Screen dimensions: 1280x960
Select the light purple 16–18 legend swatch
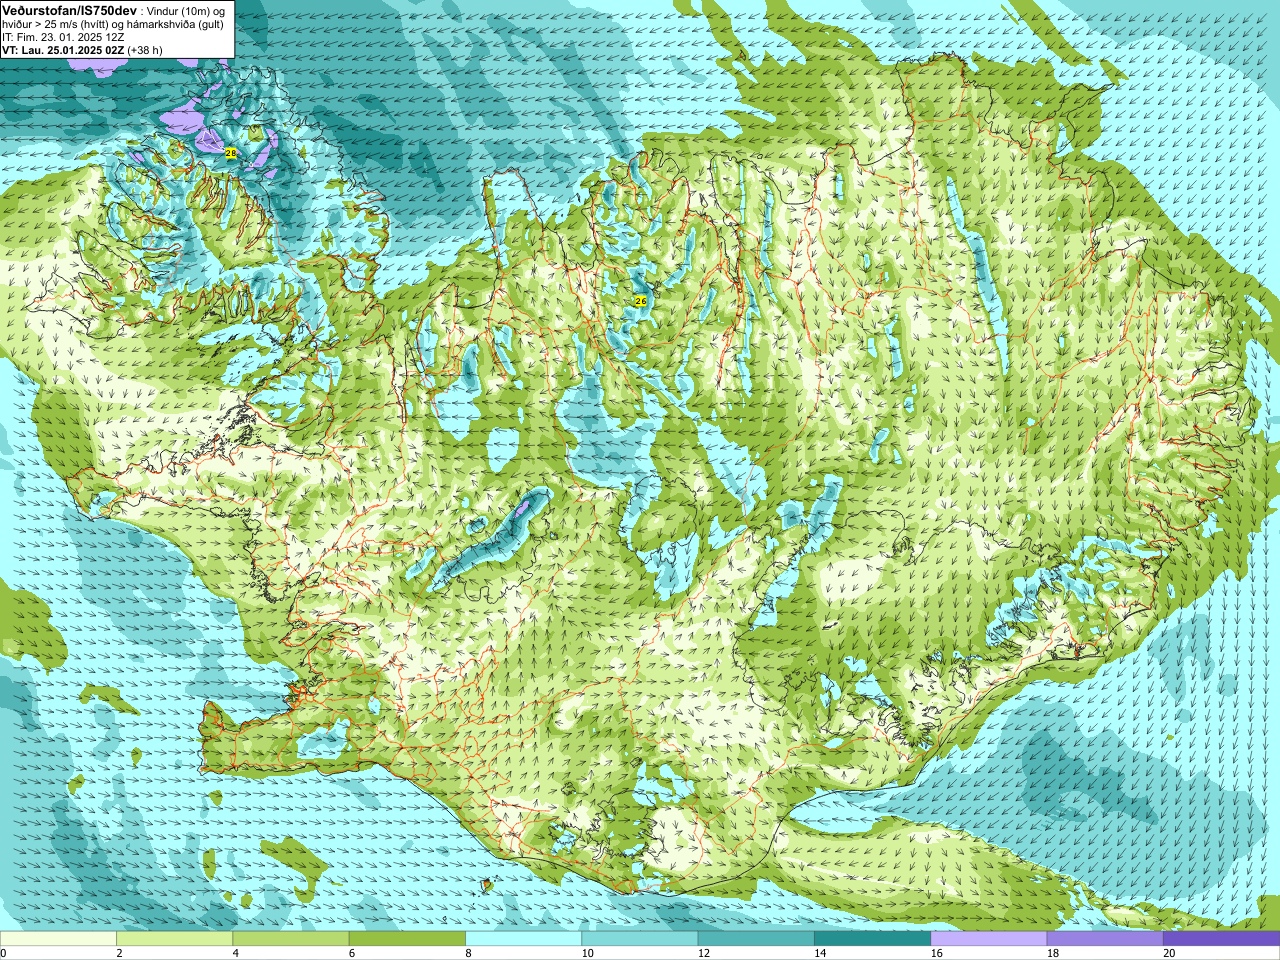988,939
